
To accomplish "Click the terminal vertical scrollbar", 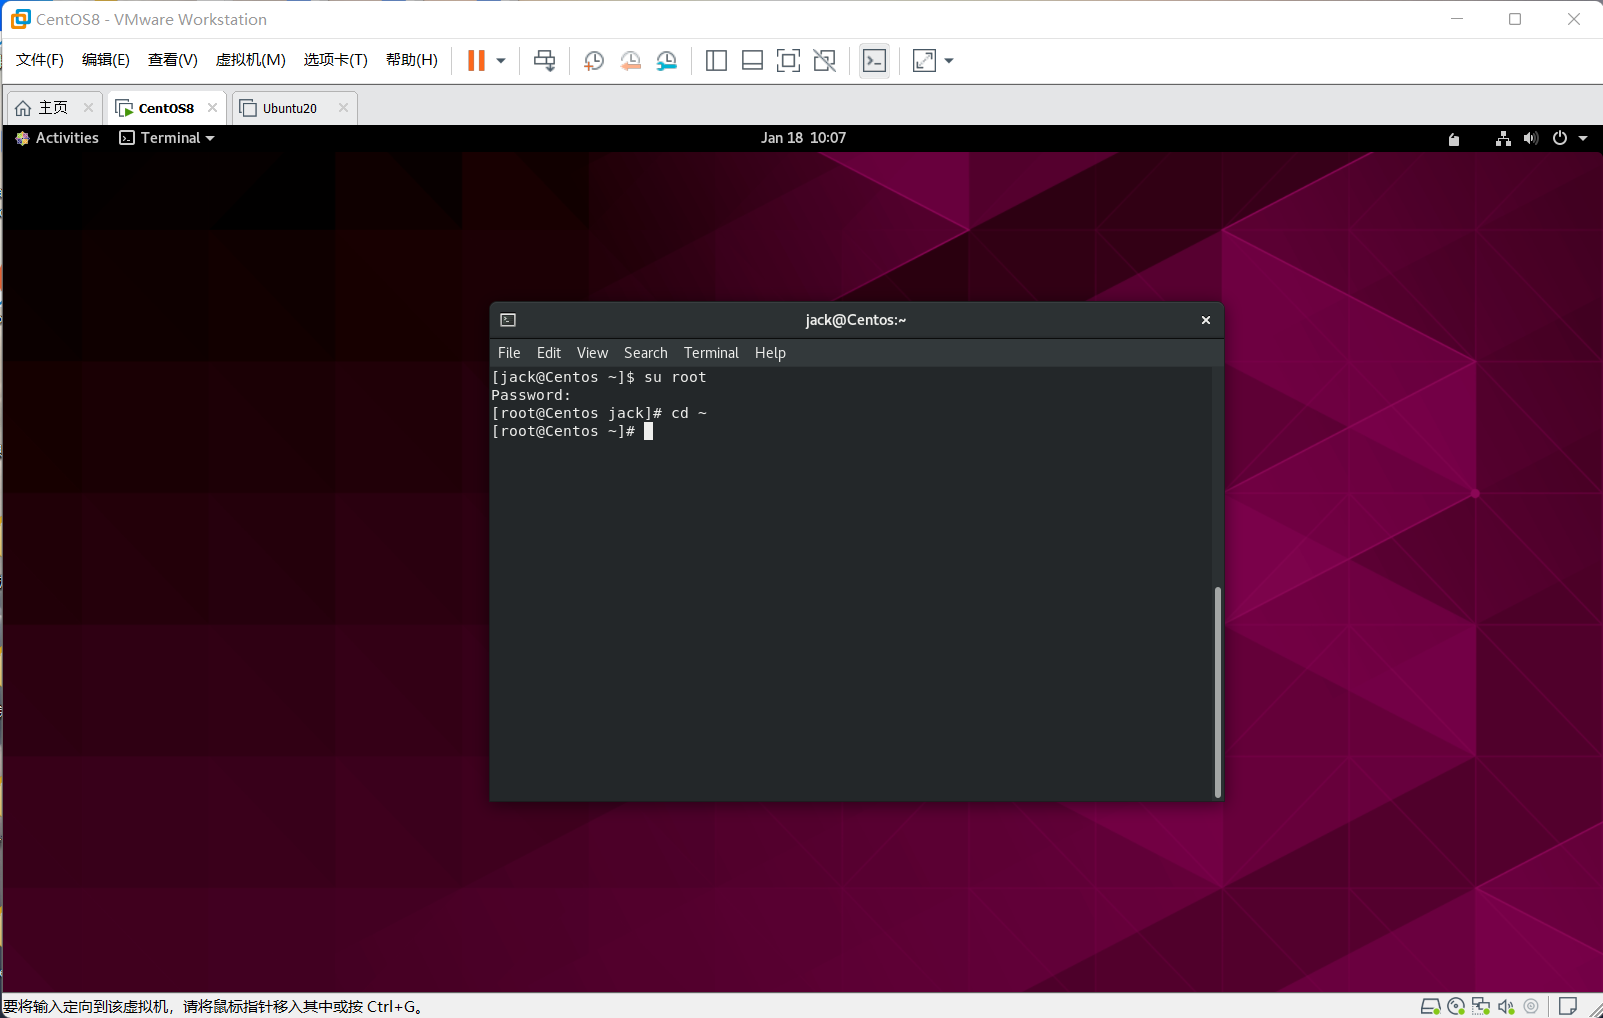I will 1217,692.
